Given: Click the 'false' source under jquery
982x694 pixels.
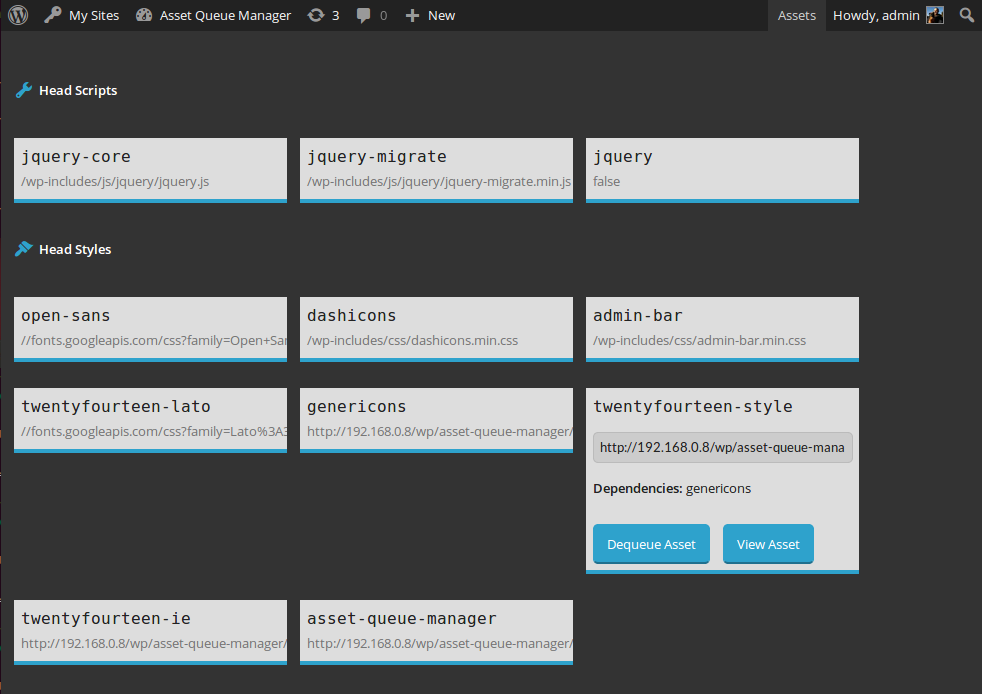Looking at the screenshot, I should [606, 182].
